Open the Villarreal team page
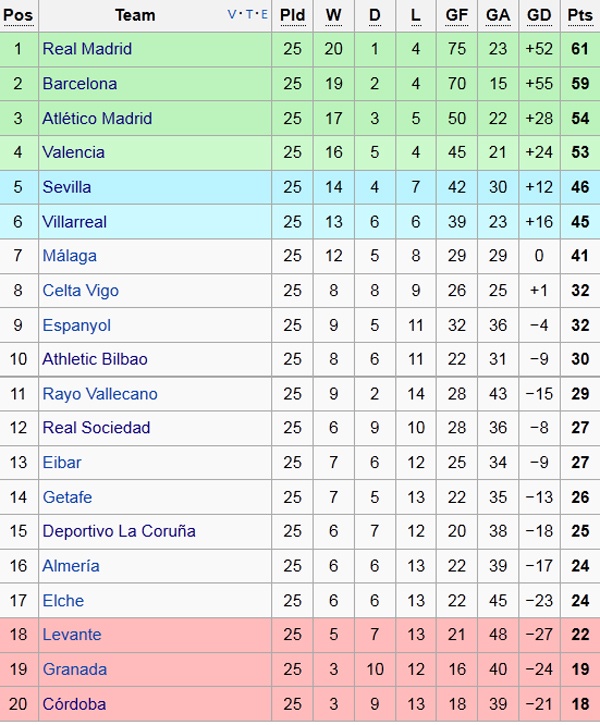 pos(74,221)
